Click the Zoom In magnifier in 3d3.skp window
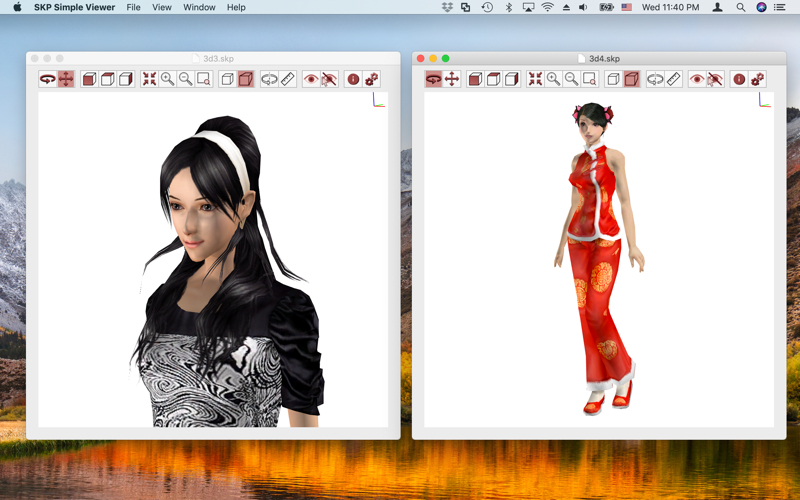The image size is (800, 500). coord(167,79)
